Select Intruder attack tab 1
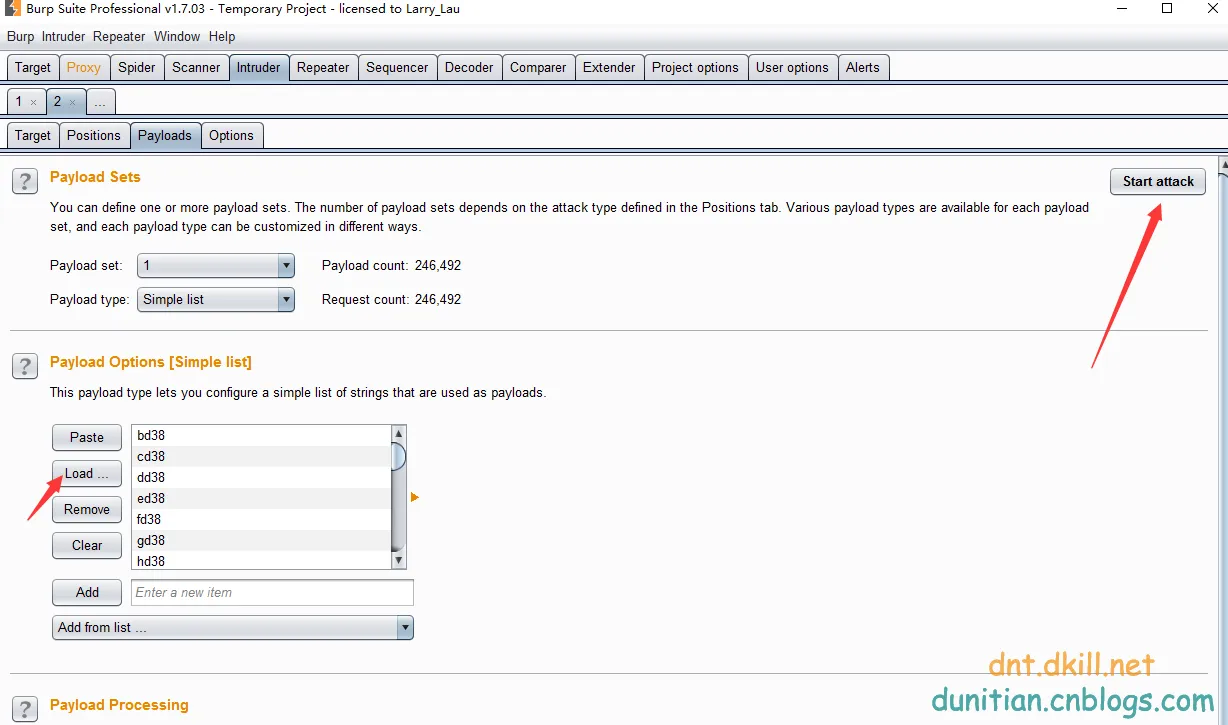 [18, 102]
